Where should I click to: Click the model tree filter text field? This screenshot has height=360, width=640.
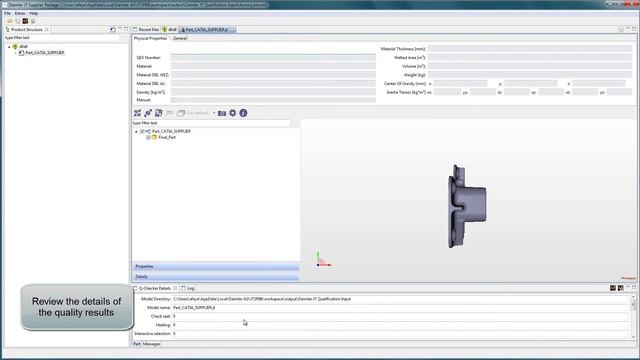pos(211,123)
